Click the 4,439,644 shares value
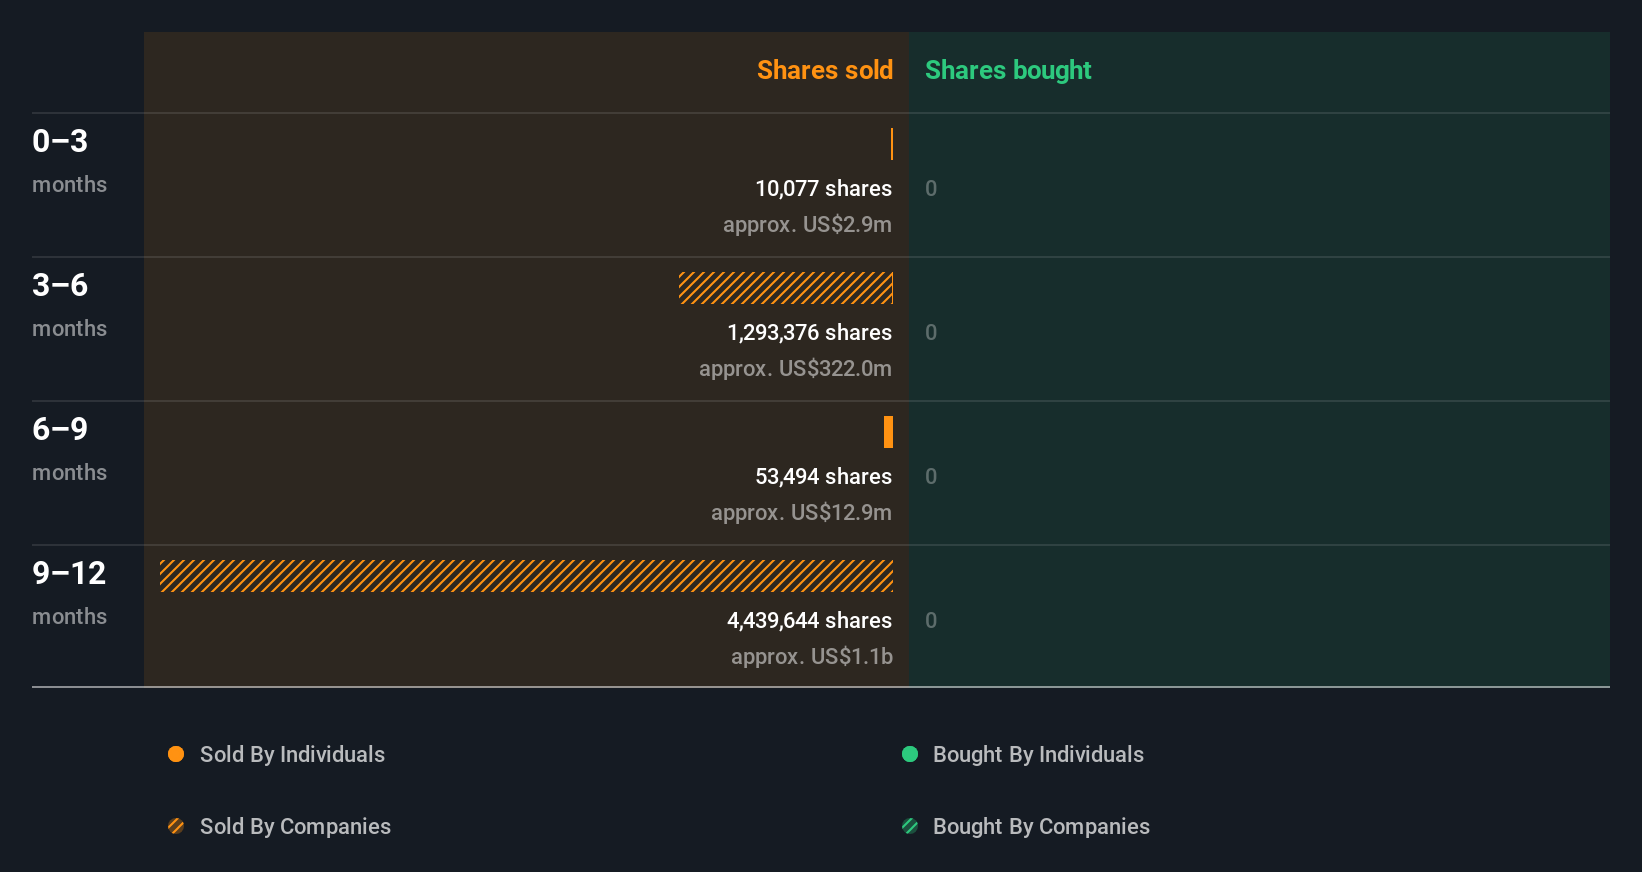 [809, 620]
